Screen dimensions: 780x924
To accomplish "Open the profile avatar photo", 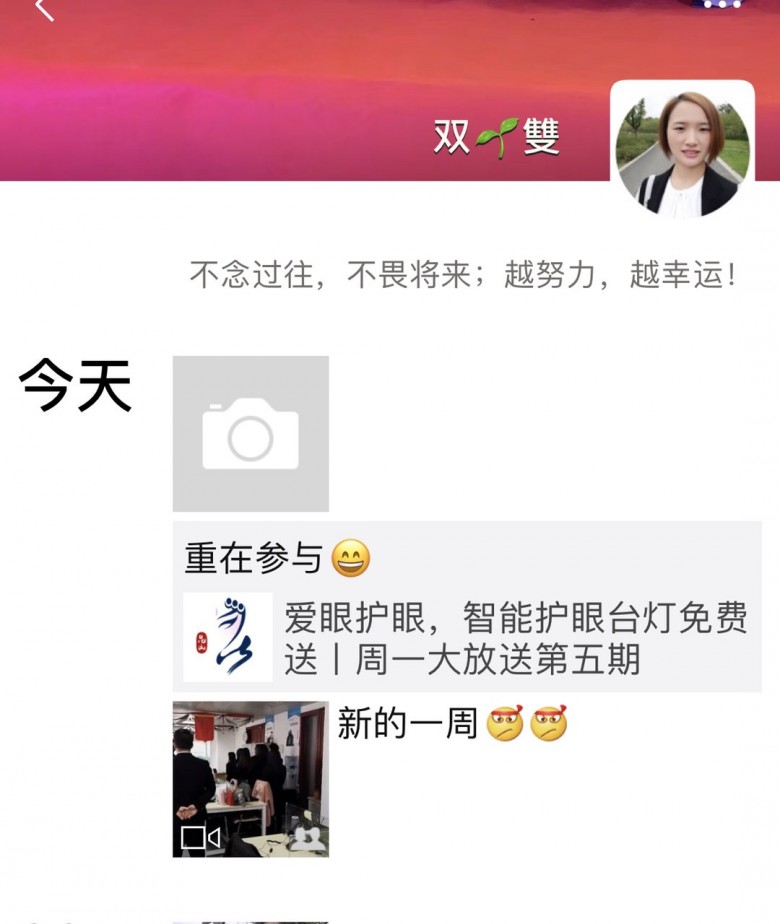I will pos(682,154).
